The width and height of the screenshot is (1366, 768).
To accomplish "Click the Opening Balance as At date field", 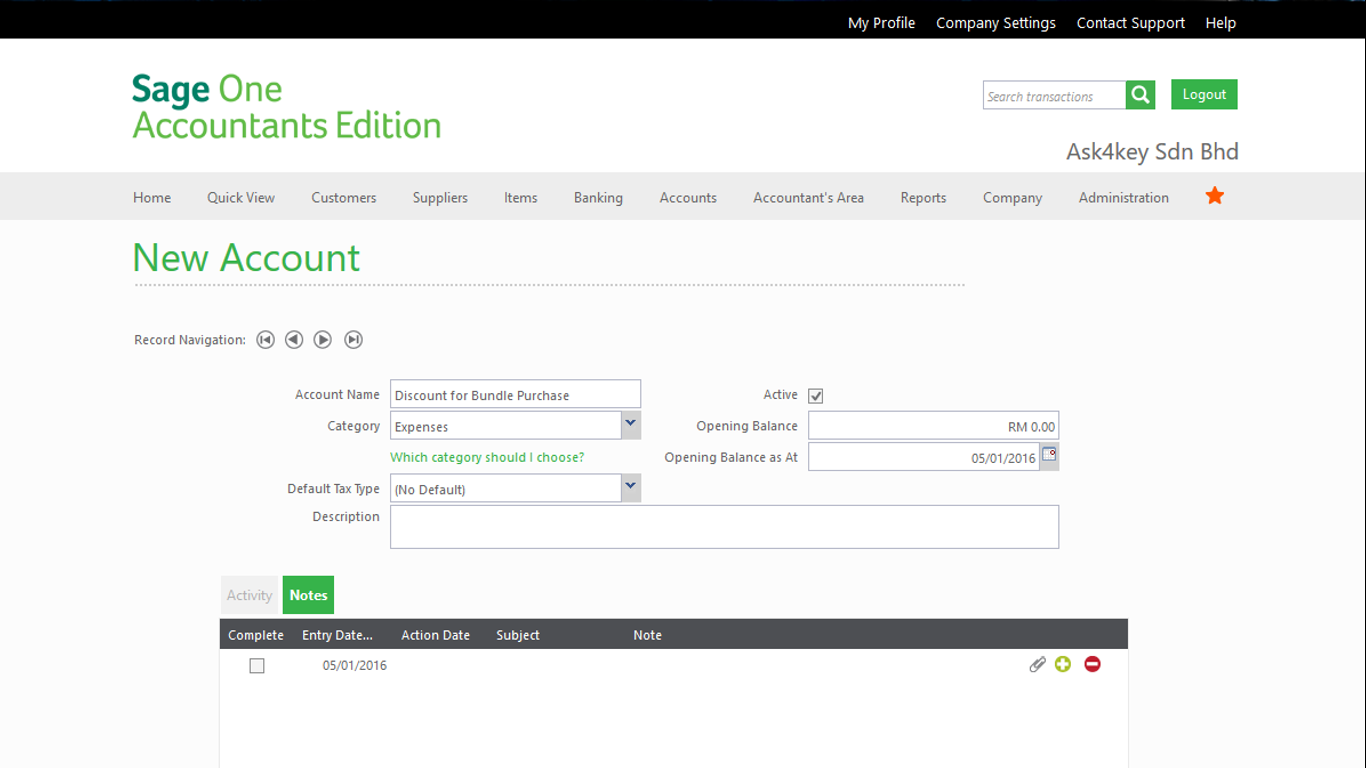I will [x=924, y=457].
